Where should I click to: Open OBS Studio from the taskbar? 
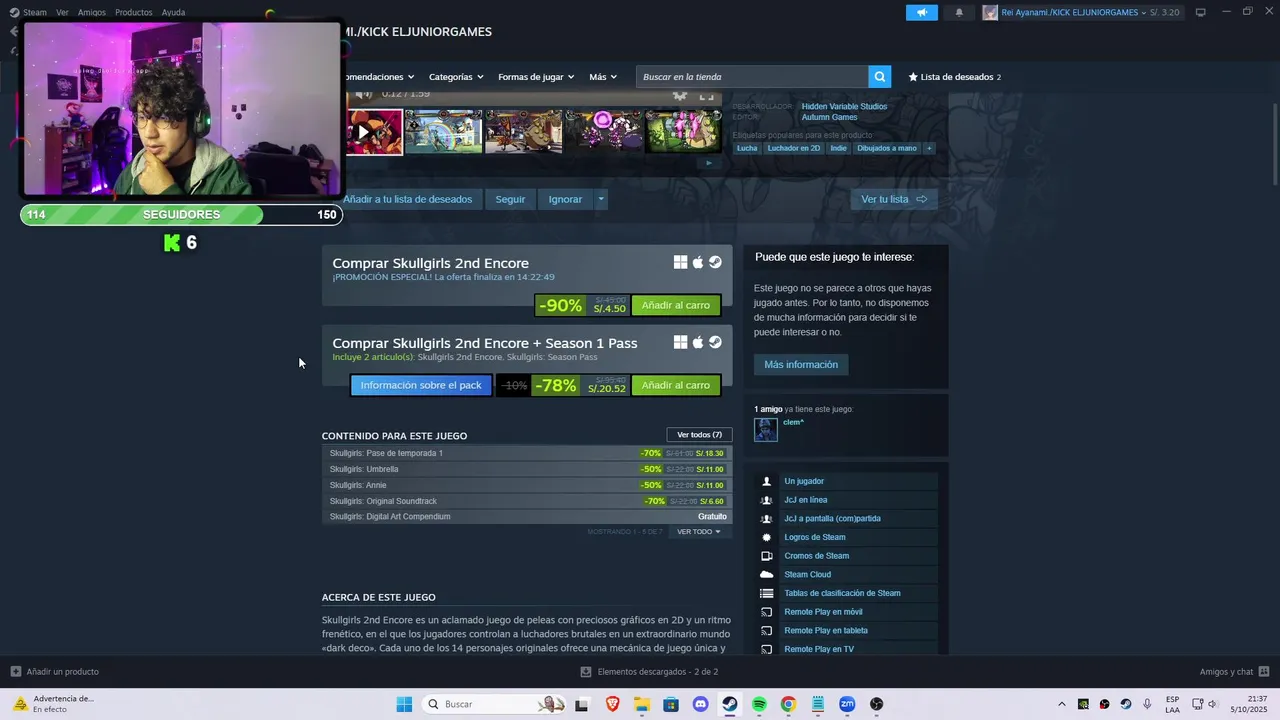[x=877, y=704]
